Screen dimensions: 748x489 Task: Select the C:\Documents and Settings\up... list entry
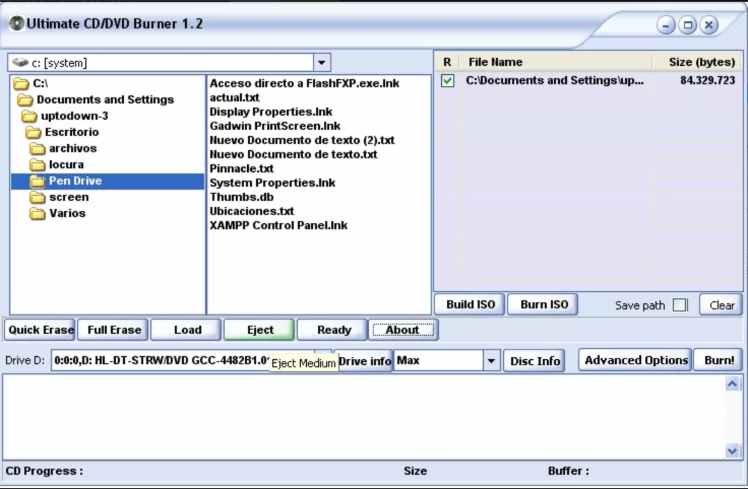pos(554,81)
